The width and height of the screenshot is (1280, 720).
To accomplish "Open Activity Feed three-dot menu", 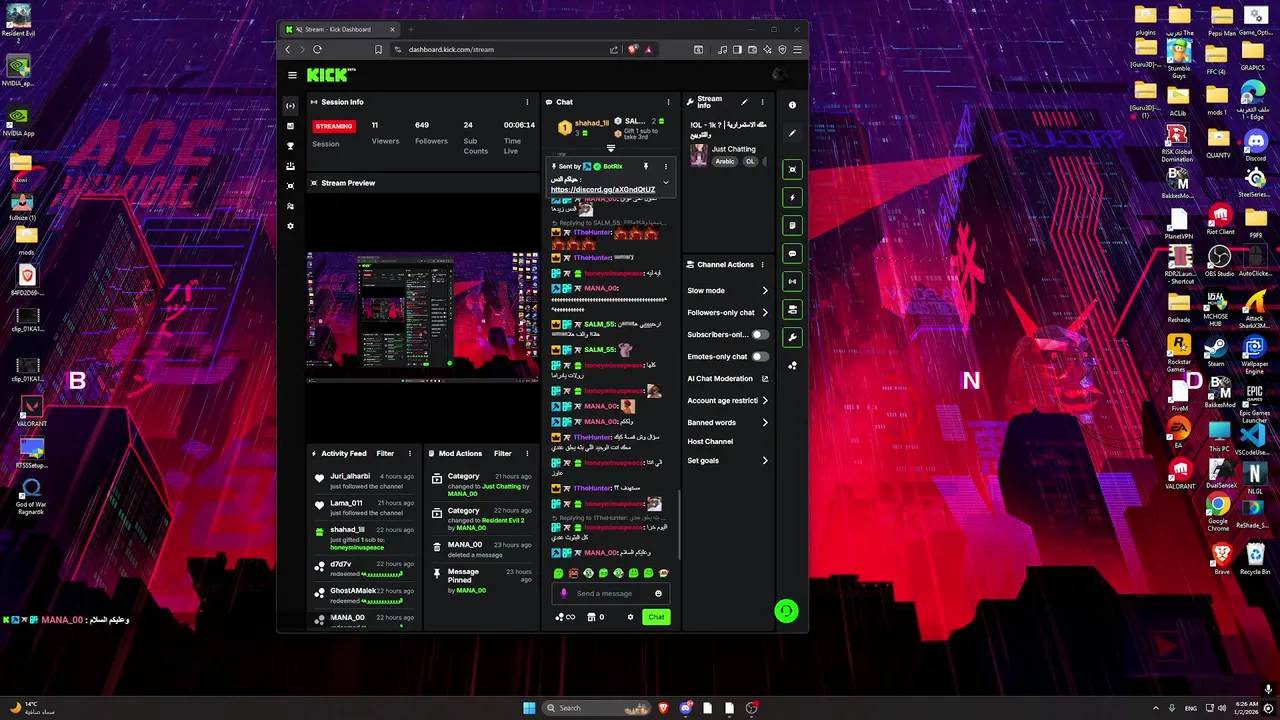I will click(409, 453).
